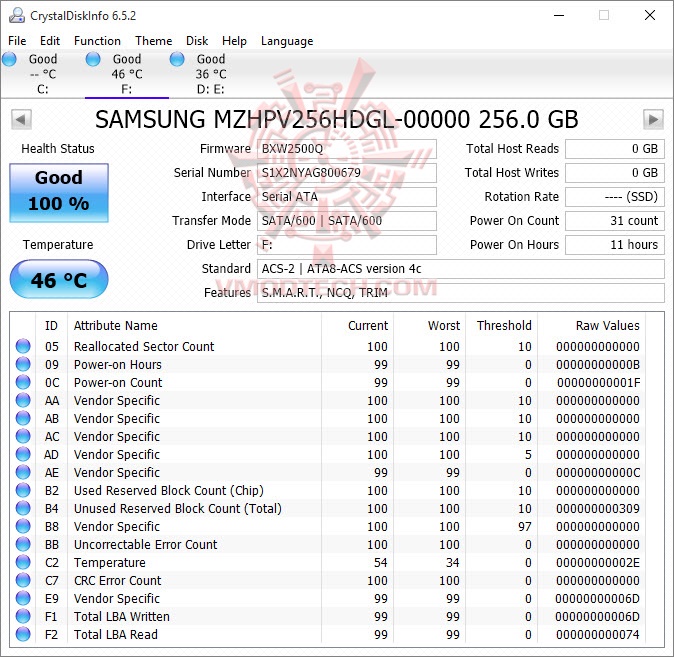Click the next disk arrow button
Viewport: 674px width, 657px height.
[x=653, y=119]
